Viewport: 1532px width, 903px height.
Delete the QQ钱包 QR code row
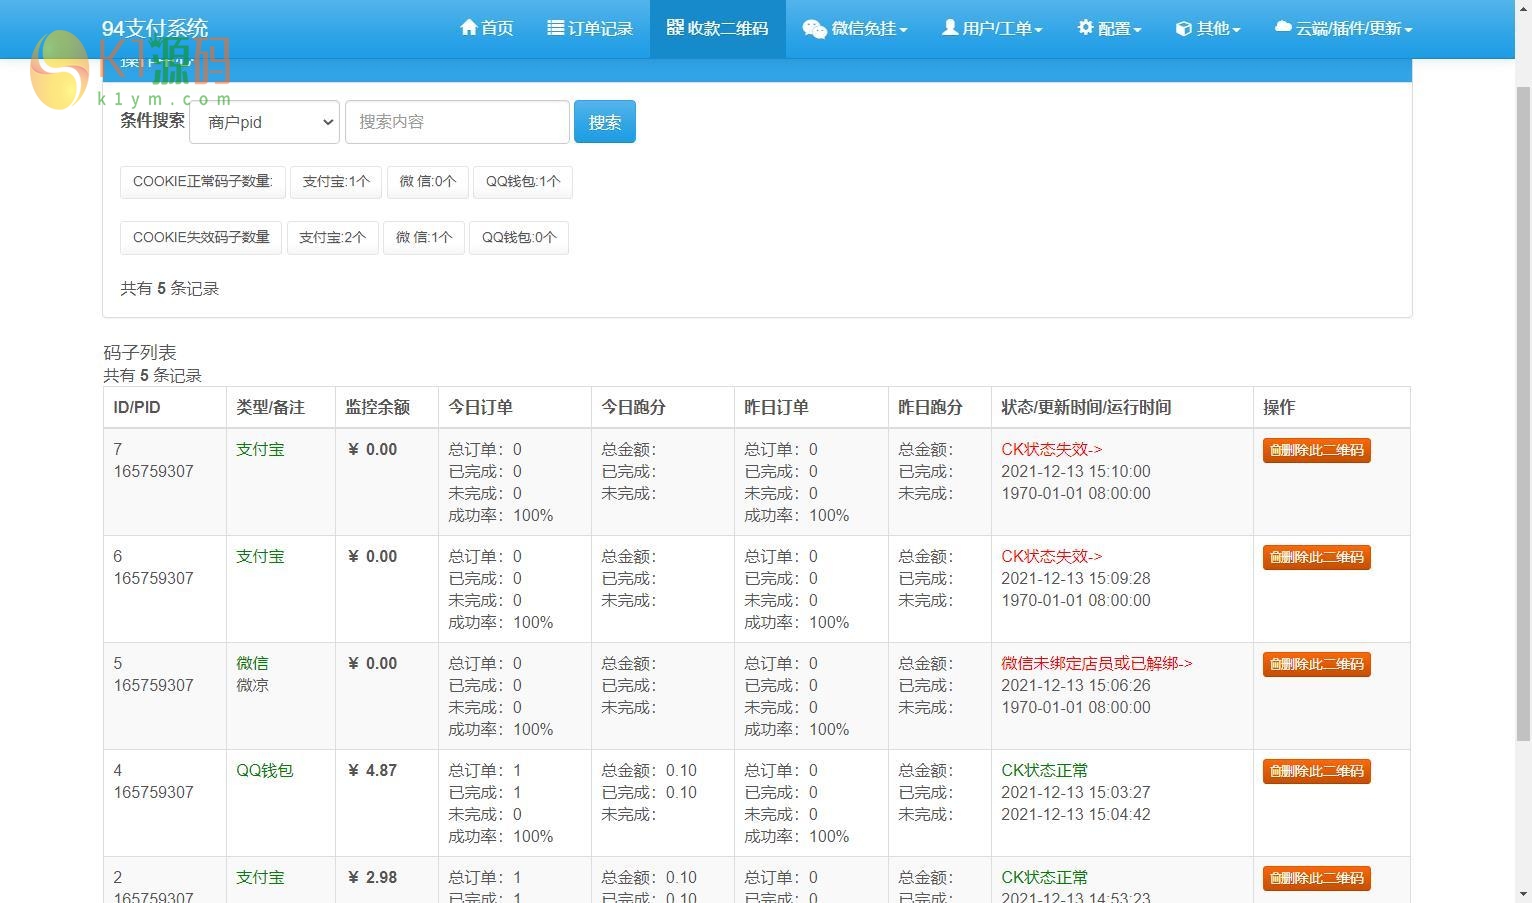(1316, 771)
